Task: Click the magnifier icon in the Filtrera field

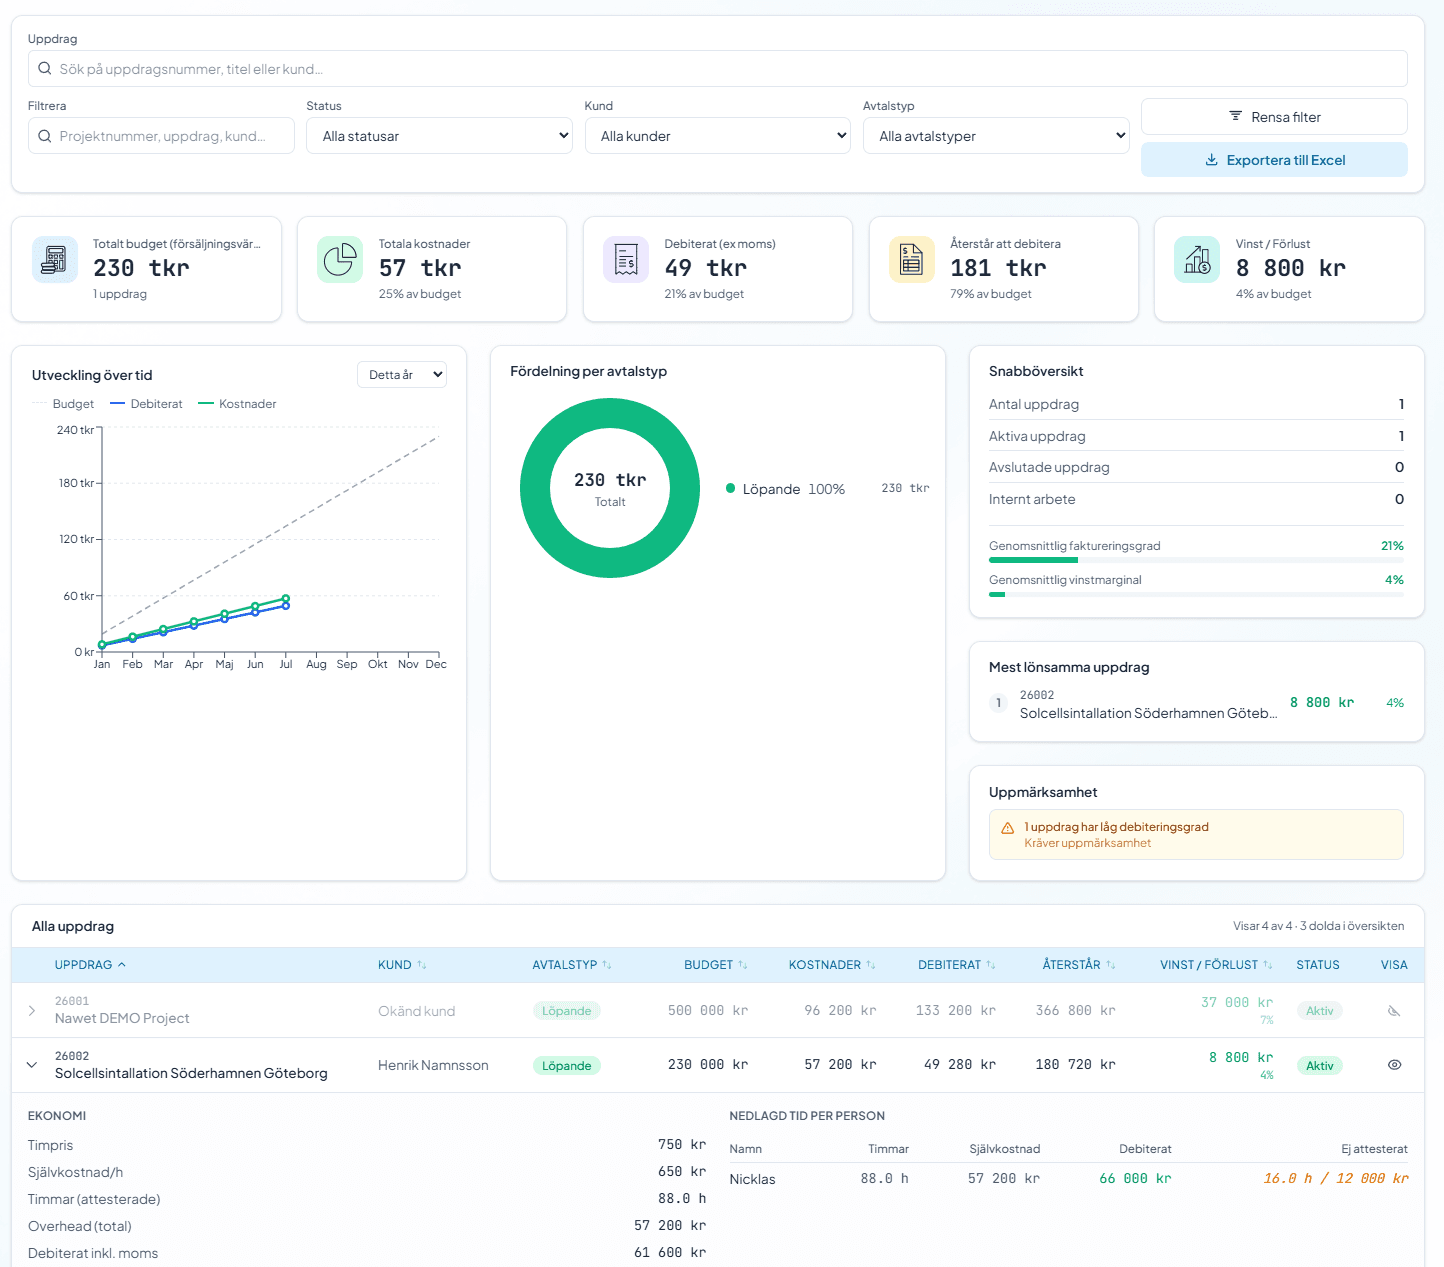Action: click(45, 136)
